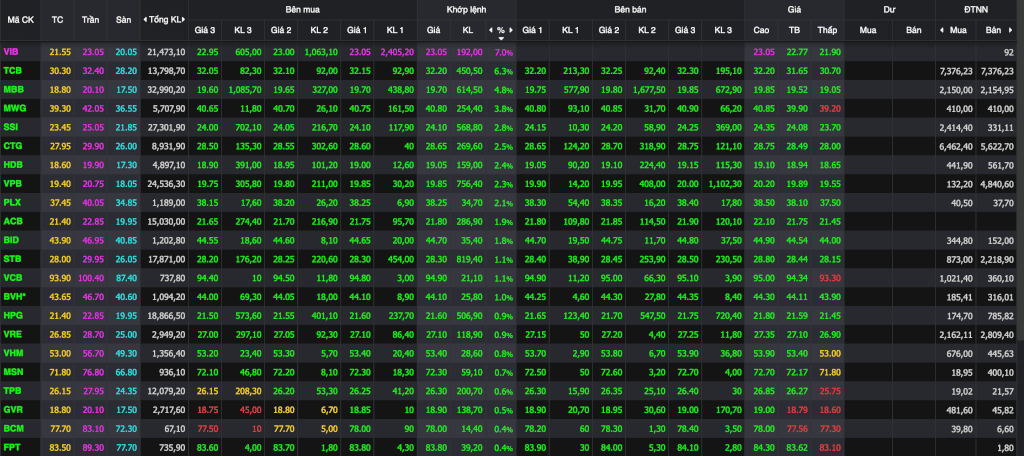The image size is (1024, 456).
Task: Click VCB's ceiling price 100.40
Action: point(89,278)
